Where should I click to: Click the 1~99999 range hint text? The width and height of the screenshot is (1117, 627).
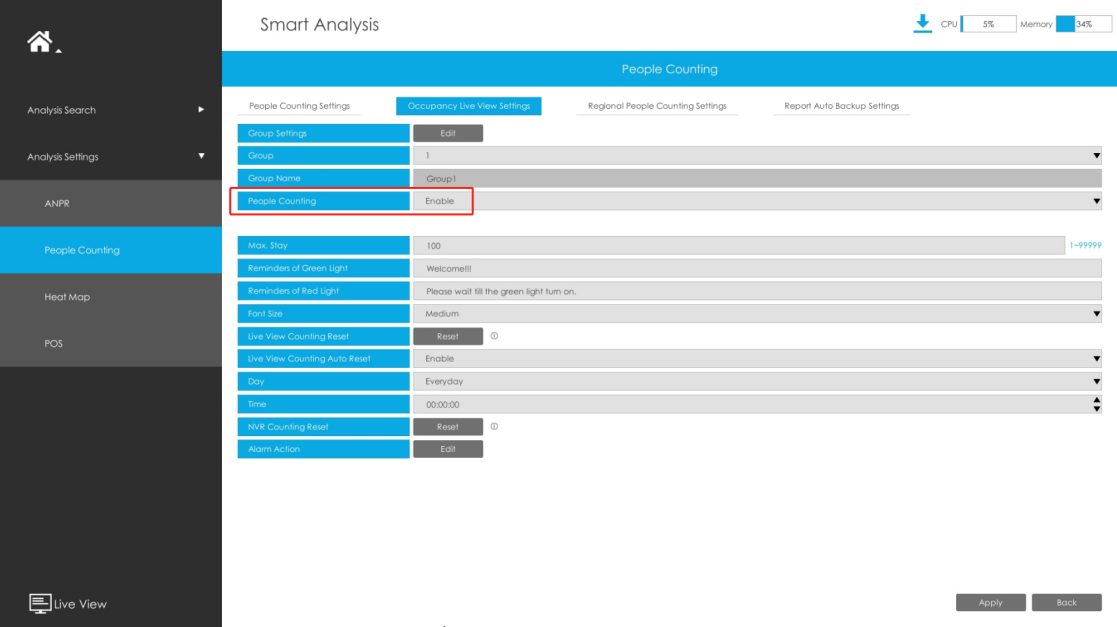pyautogui.click(x=1085, y=245)
